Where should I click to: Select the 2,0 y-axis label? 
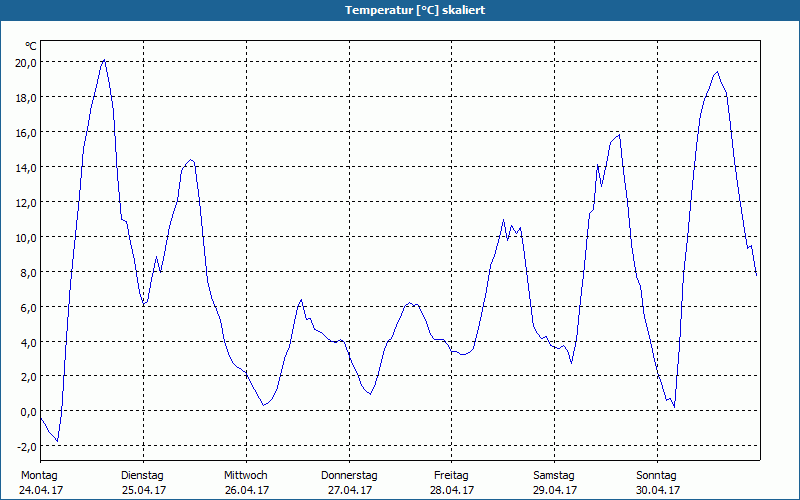click(x=28, y=377)
